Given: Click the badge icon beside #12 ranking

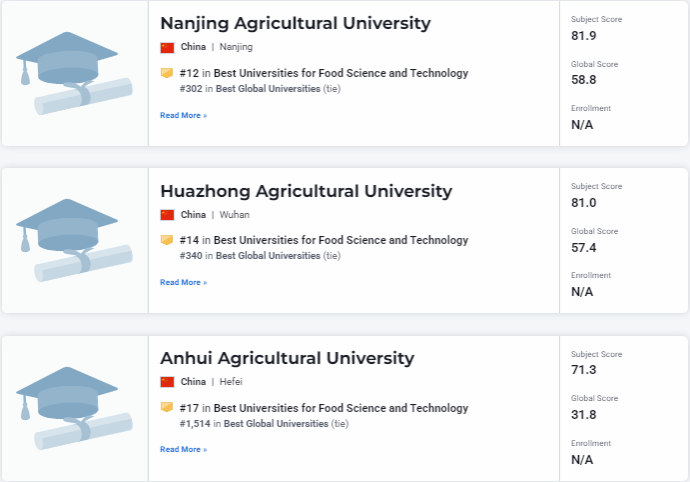Looking at the screenshot, I should 167,73.
